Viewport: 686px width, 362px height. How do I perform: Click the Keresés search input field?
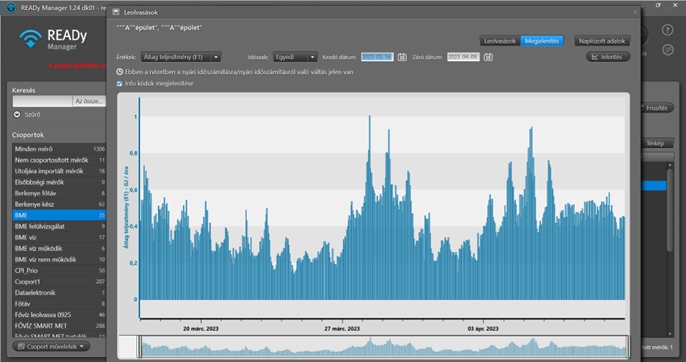(42, 101)
